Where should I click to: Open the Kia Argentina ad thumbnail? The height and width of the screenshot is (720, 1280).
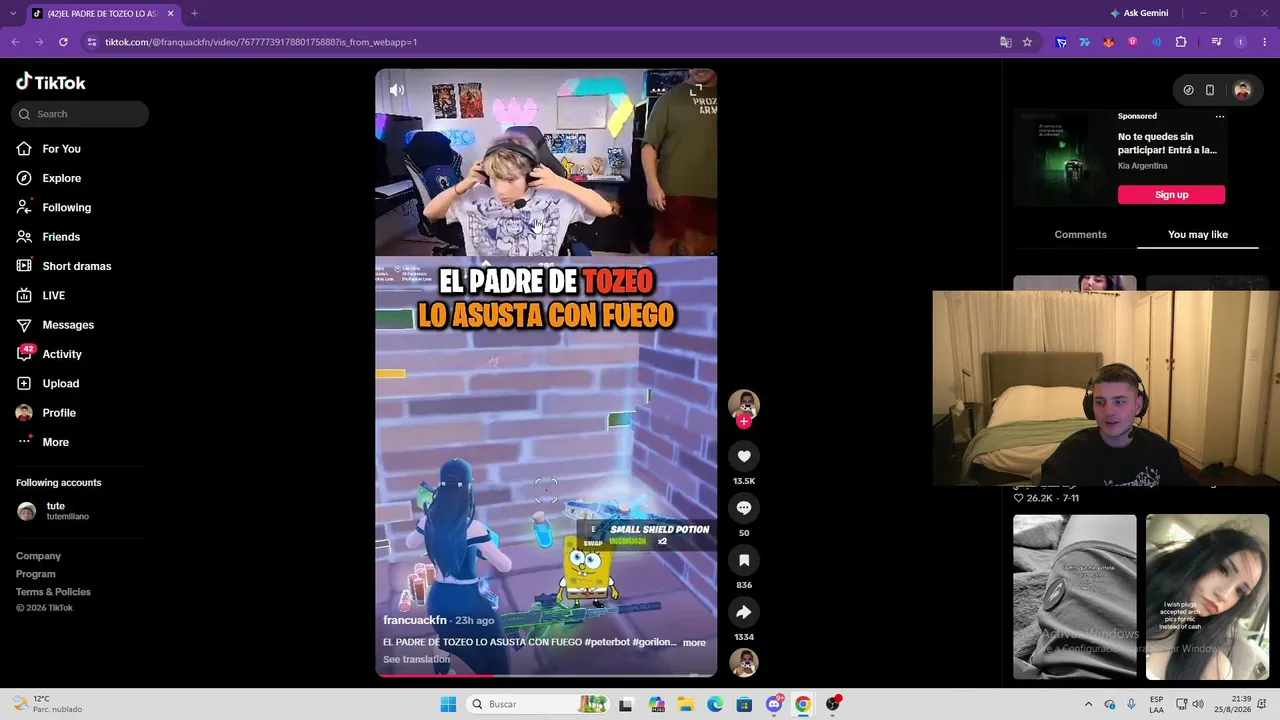(x=1061, y=158)
